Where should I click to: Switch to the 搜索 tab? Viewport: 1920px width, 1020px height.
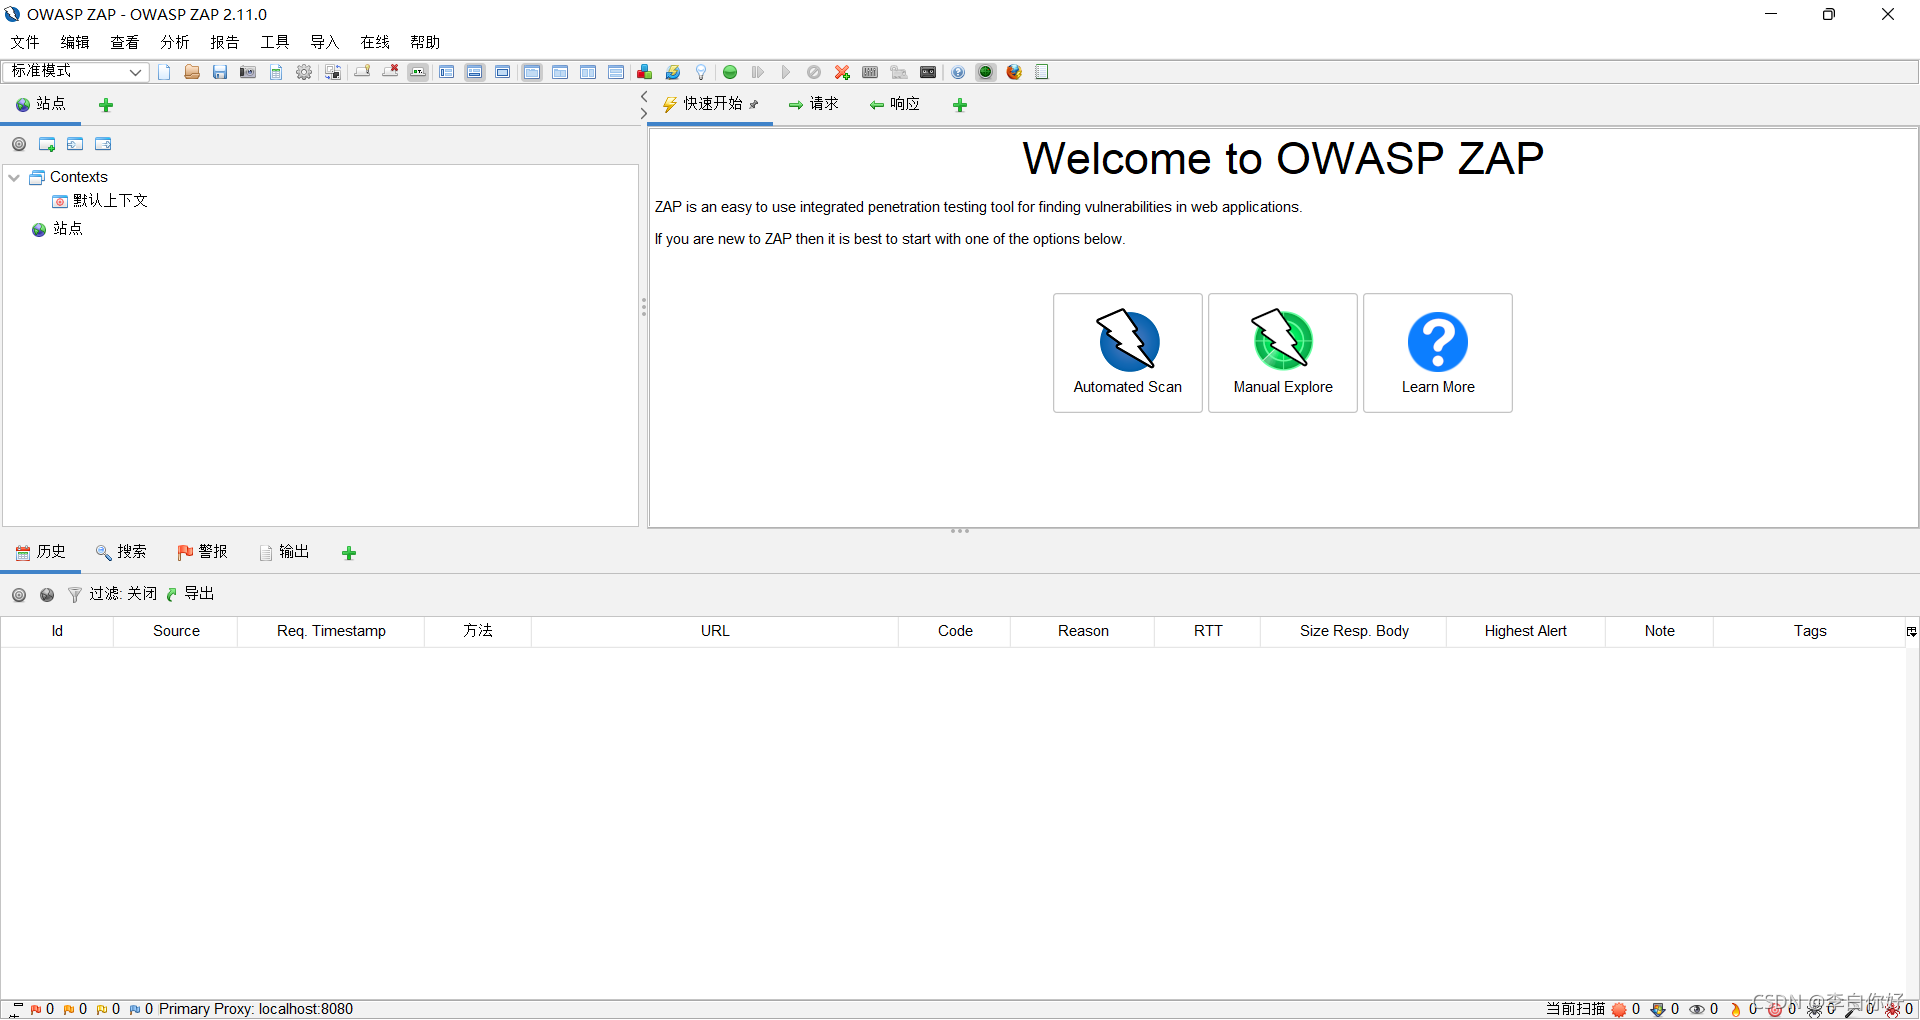pyautogui.click(x=121, y=552)
